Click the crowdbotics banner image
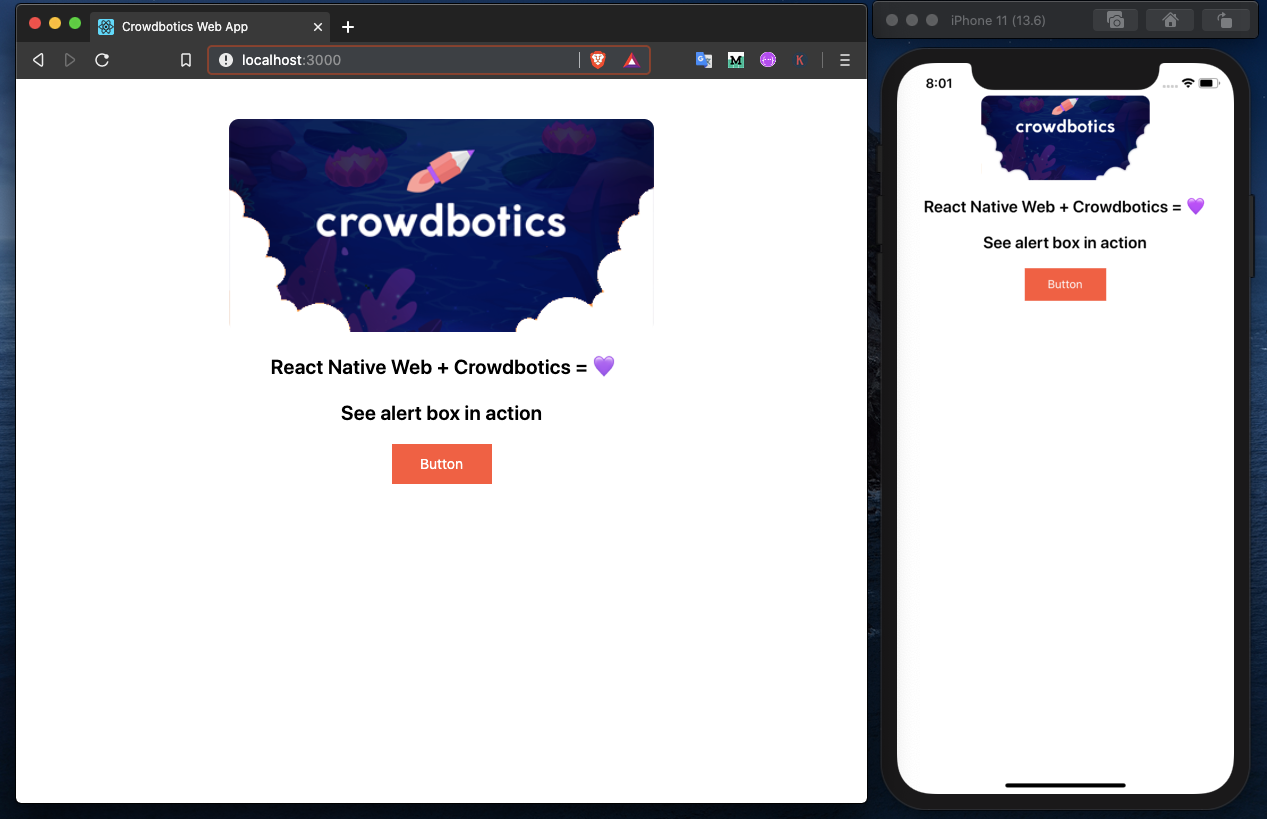The width and height of the screenshot is (1267, 819). click(x=441, y=224)
